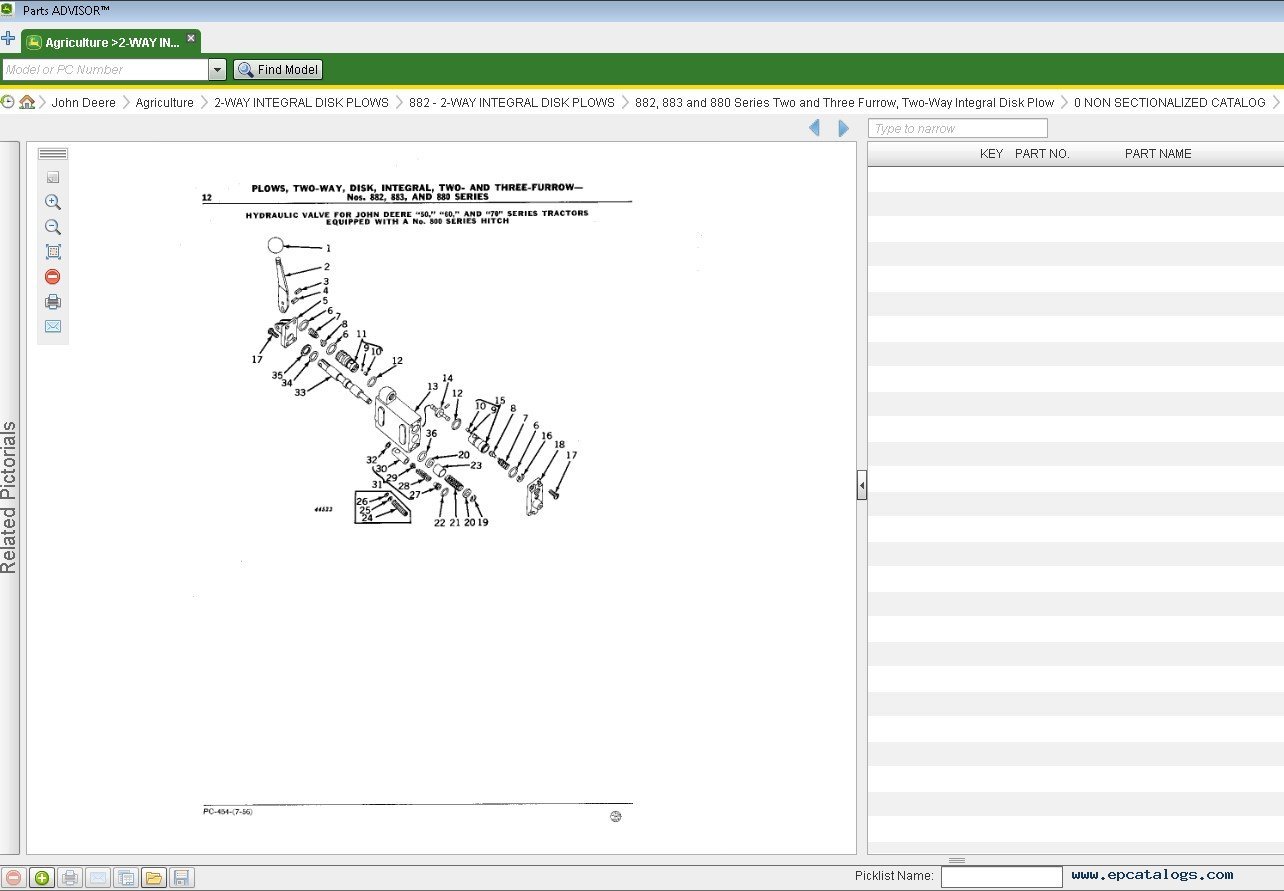
Task: Click the green add-to-picklist icon at the bottom
Action: point(42,877)
